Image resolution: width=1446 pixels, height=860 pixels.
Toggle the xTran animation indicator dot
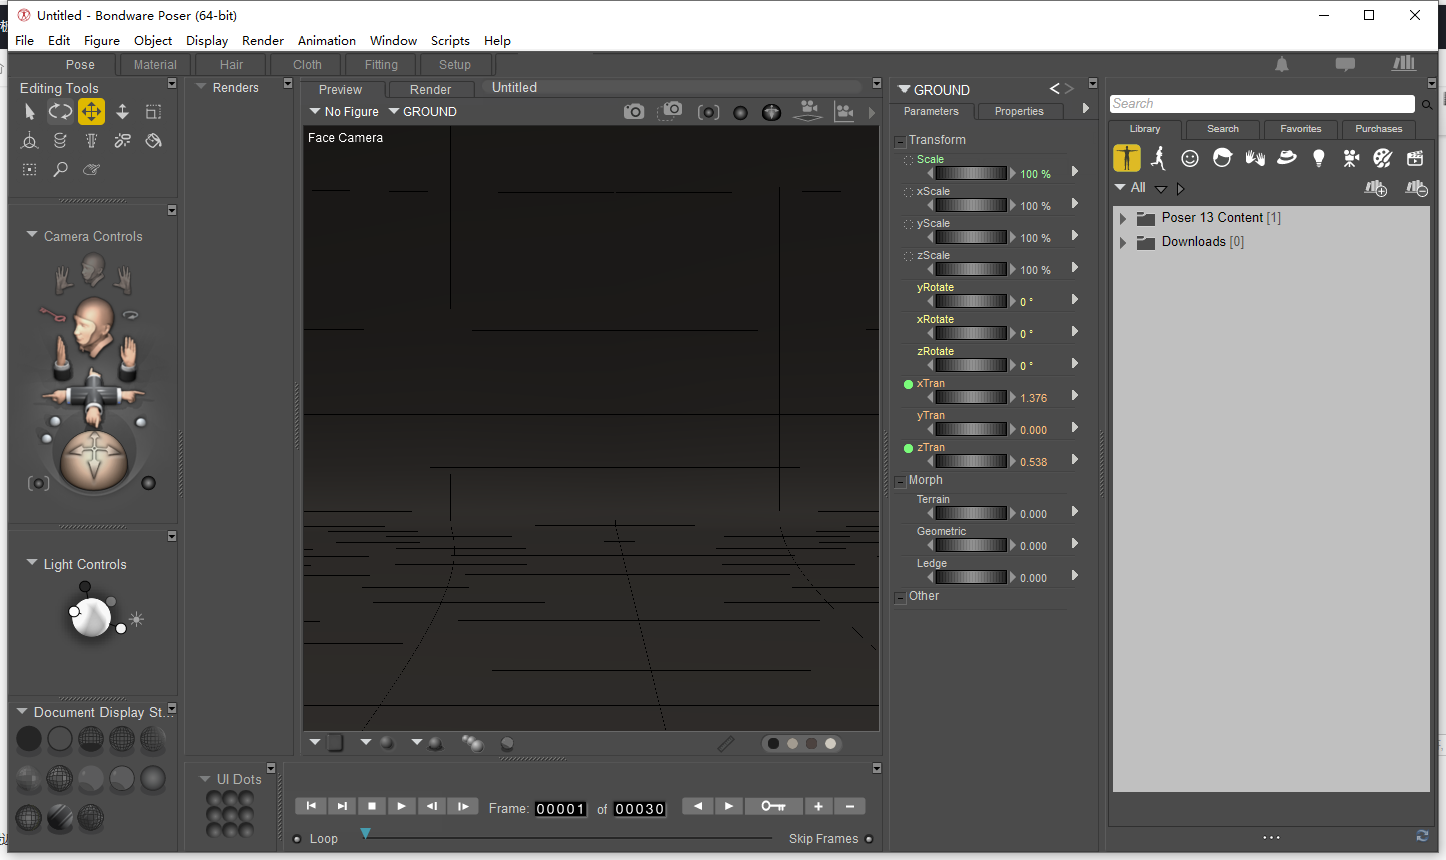point(908,384)
